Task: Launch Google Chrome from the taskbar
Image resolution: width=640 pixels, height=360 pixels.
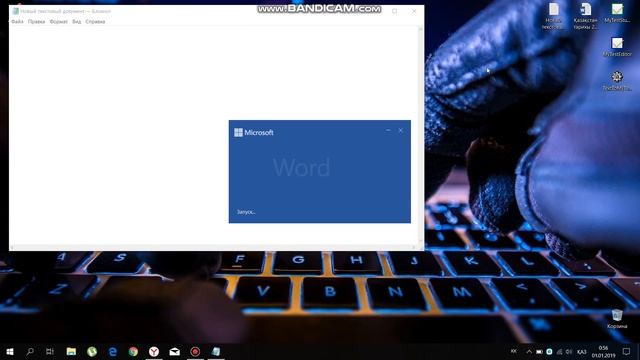Action: (x=133, y=351)
